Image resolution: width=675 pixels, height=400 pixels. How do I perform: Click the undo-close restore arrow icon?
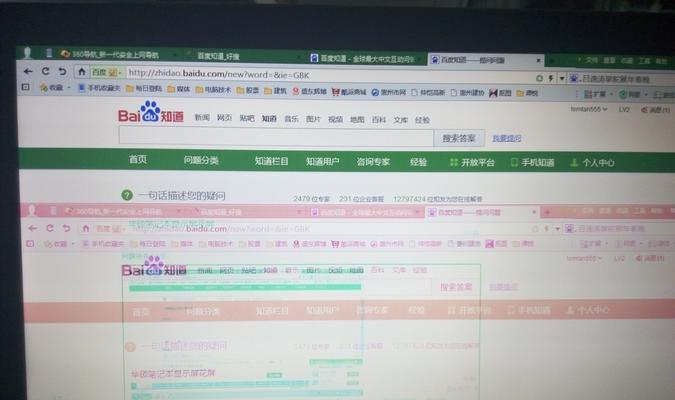62,71
